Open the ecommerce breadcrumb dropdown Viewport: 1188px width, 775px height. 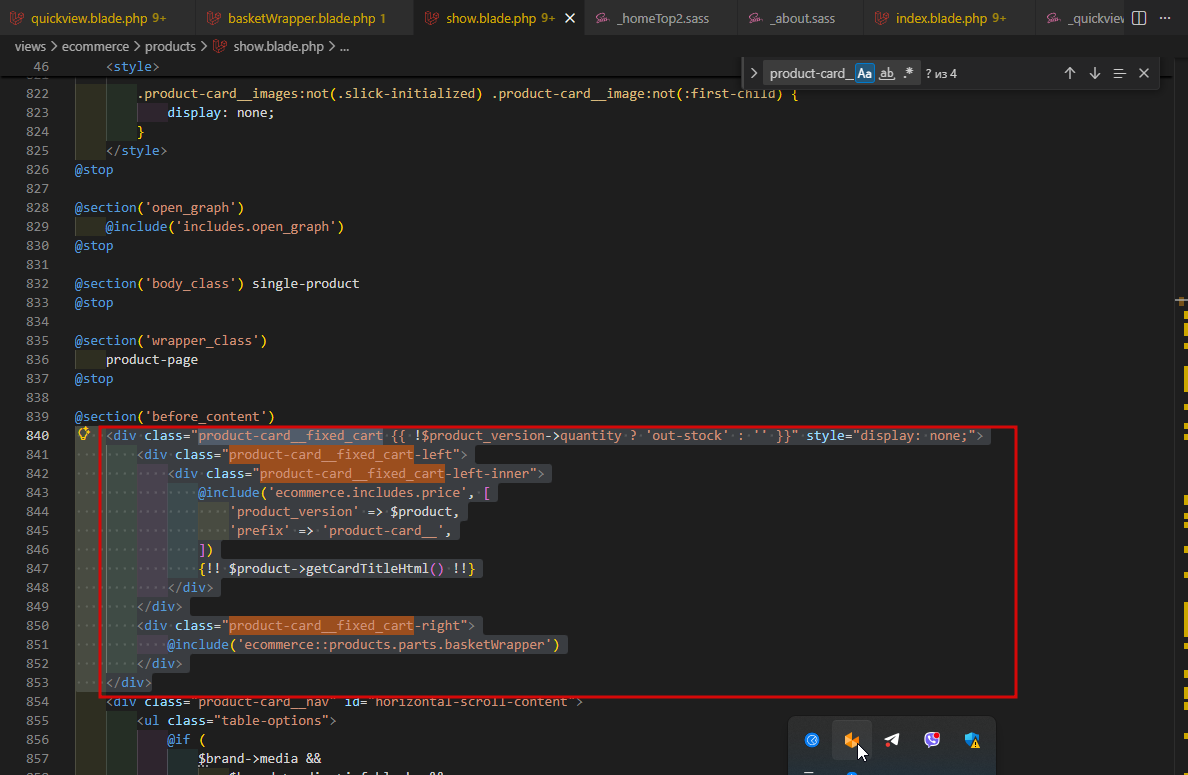94,46
